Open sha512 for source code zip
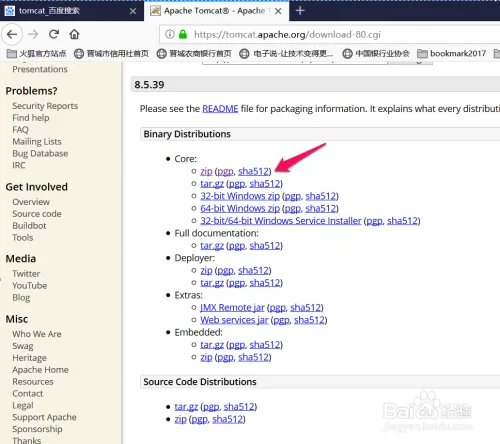Viewport: 500px width, 444px height. 228,419
